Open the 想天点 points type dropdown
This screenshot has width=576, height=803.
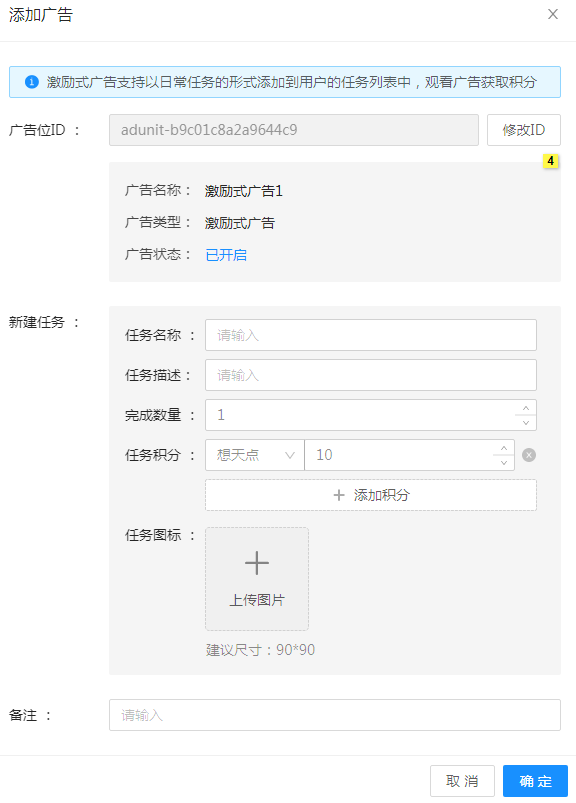(x=254, y=455)
